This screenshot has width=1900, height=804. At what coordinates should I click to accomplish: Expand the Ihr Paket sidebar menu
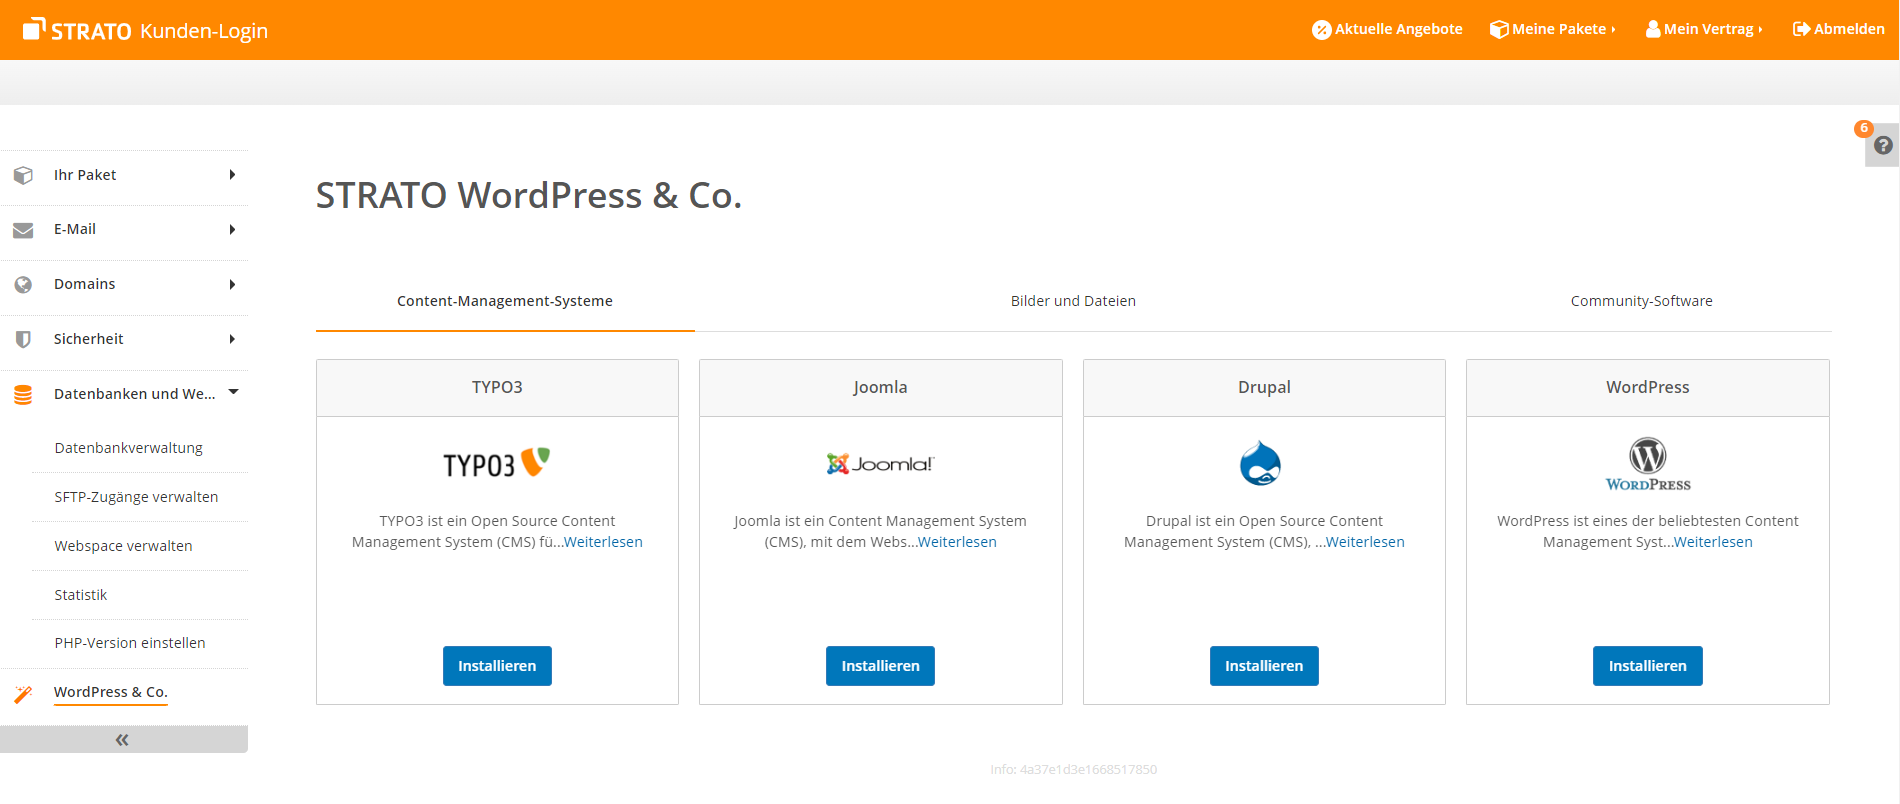tap(125, 175)
